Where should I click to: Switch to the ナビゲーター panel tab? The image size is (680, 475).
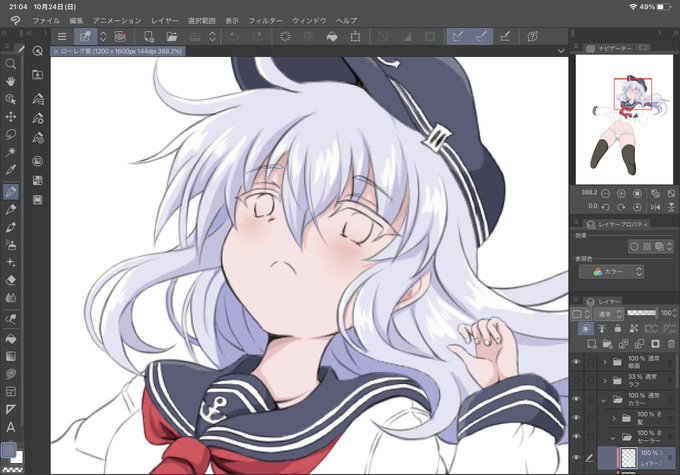click(611, 48)
